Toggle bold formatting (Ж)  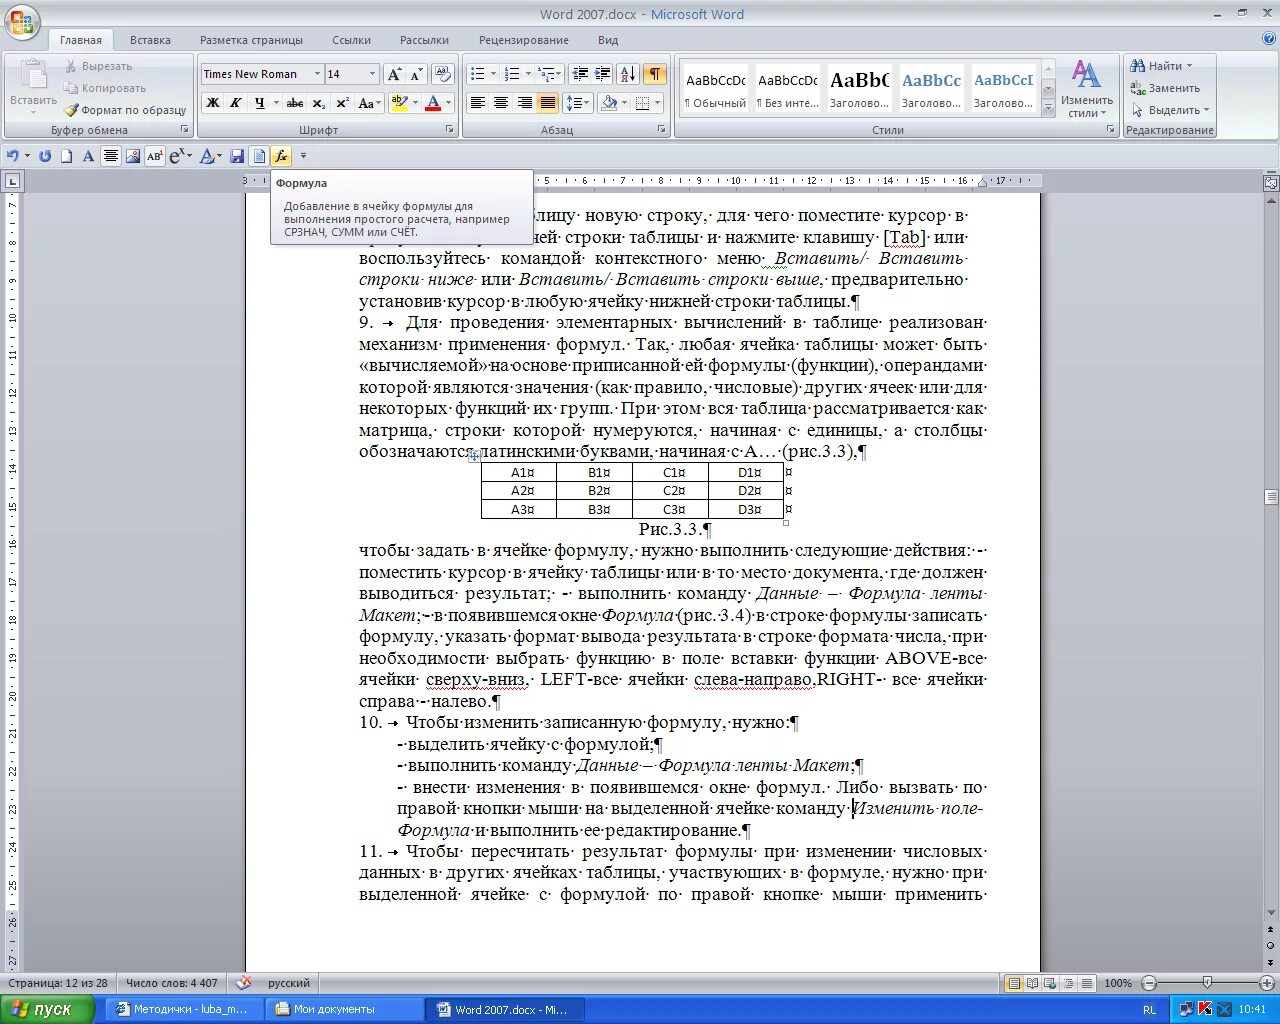213,103
